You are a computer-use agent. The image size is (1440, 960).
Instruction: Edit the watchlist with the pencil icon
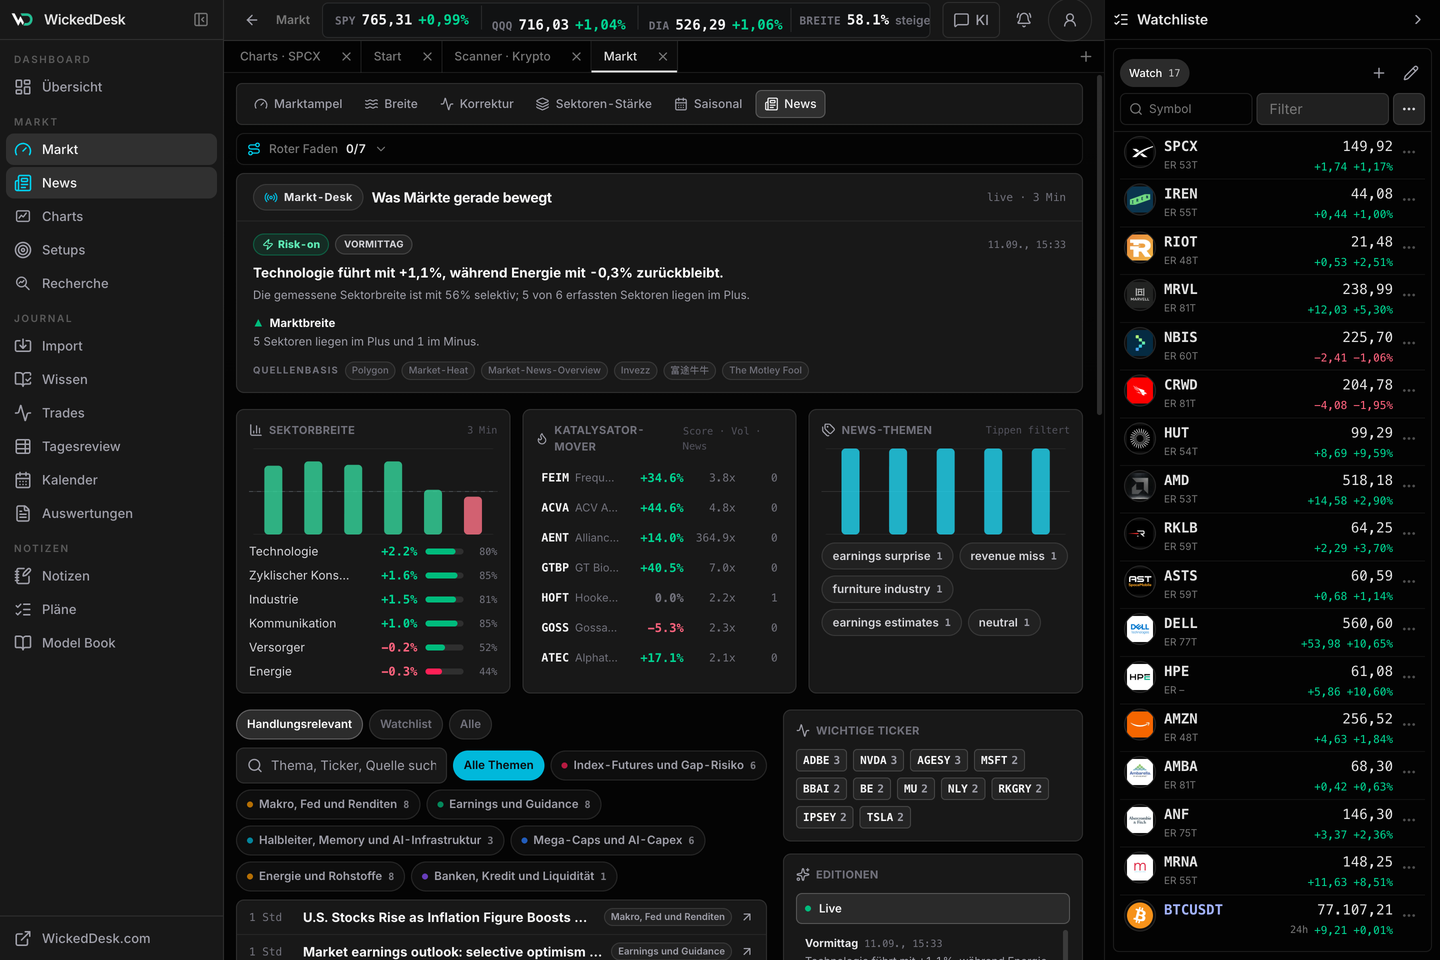tap(1411, 73)
